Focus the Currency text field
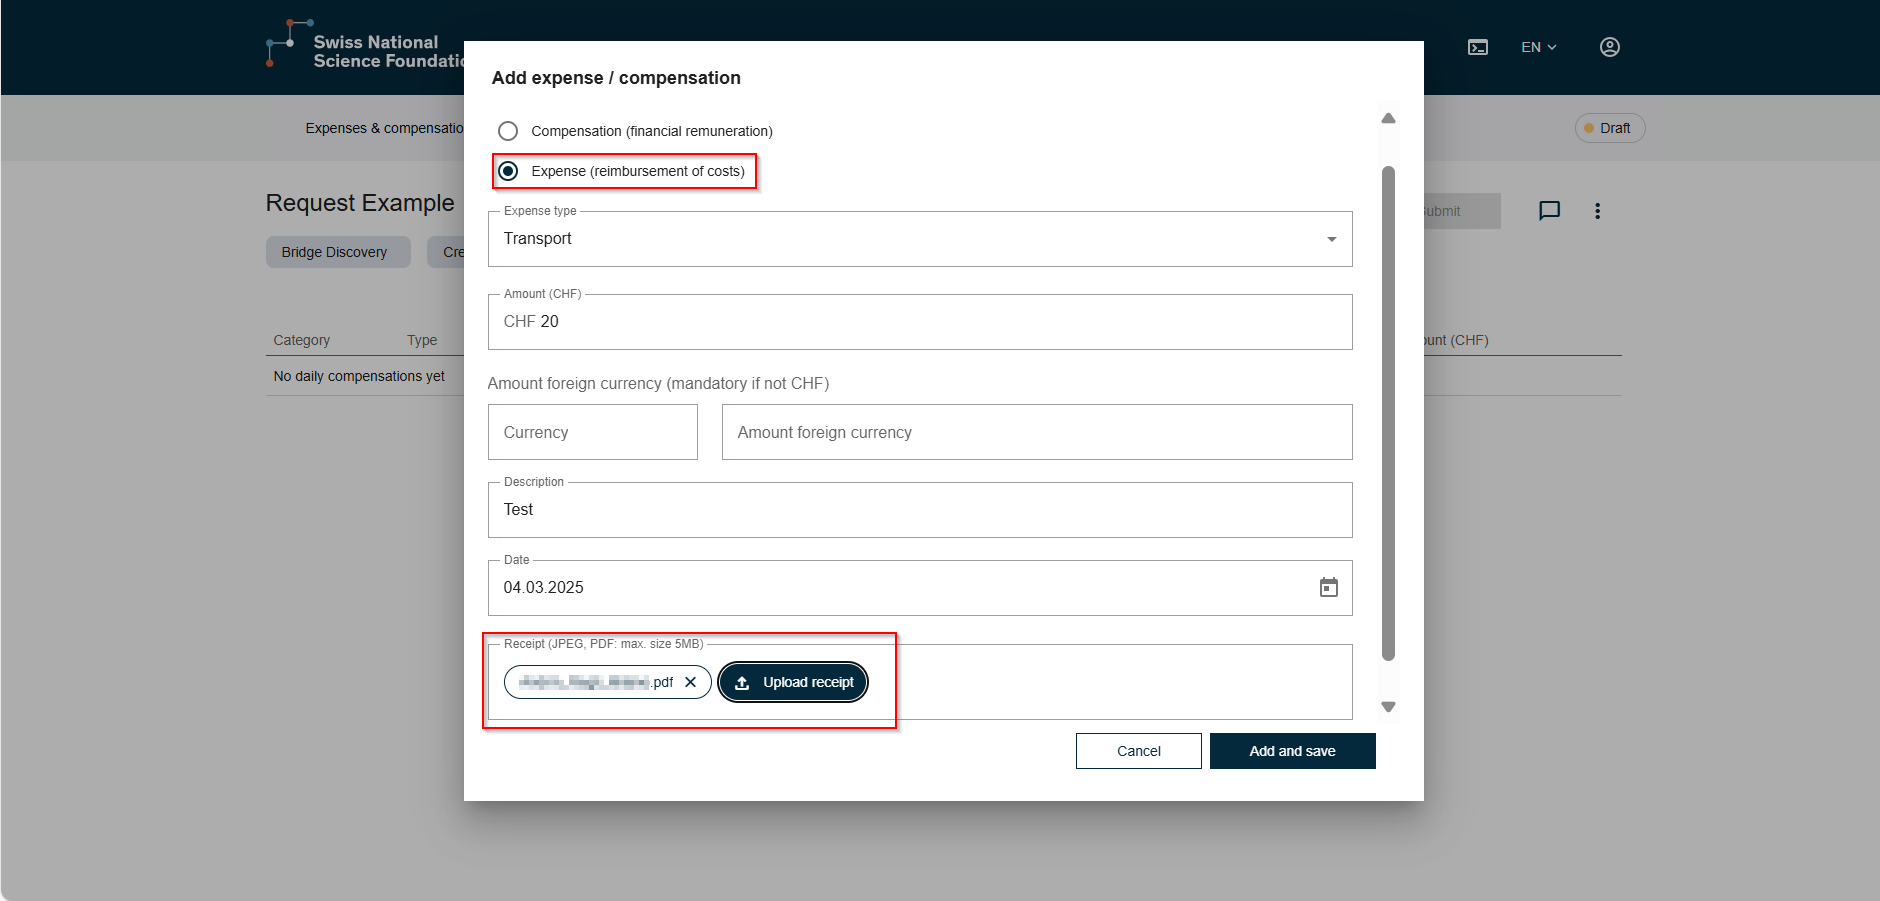 [x=592, y=432]
